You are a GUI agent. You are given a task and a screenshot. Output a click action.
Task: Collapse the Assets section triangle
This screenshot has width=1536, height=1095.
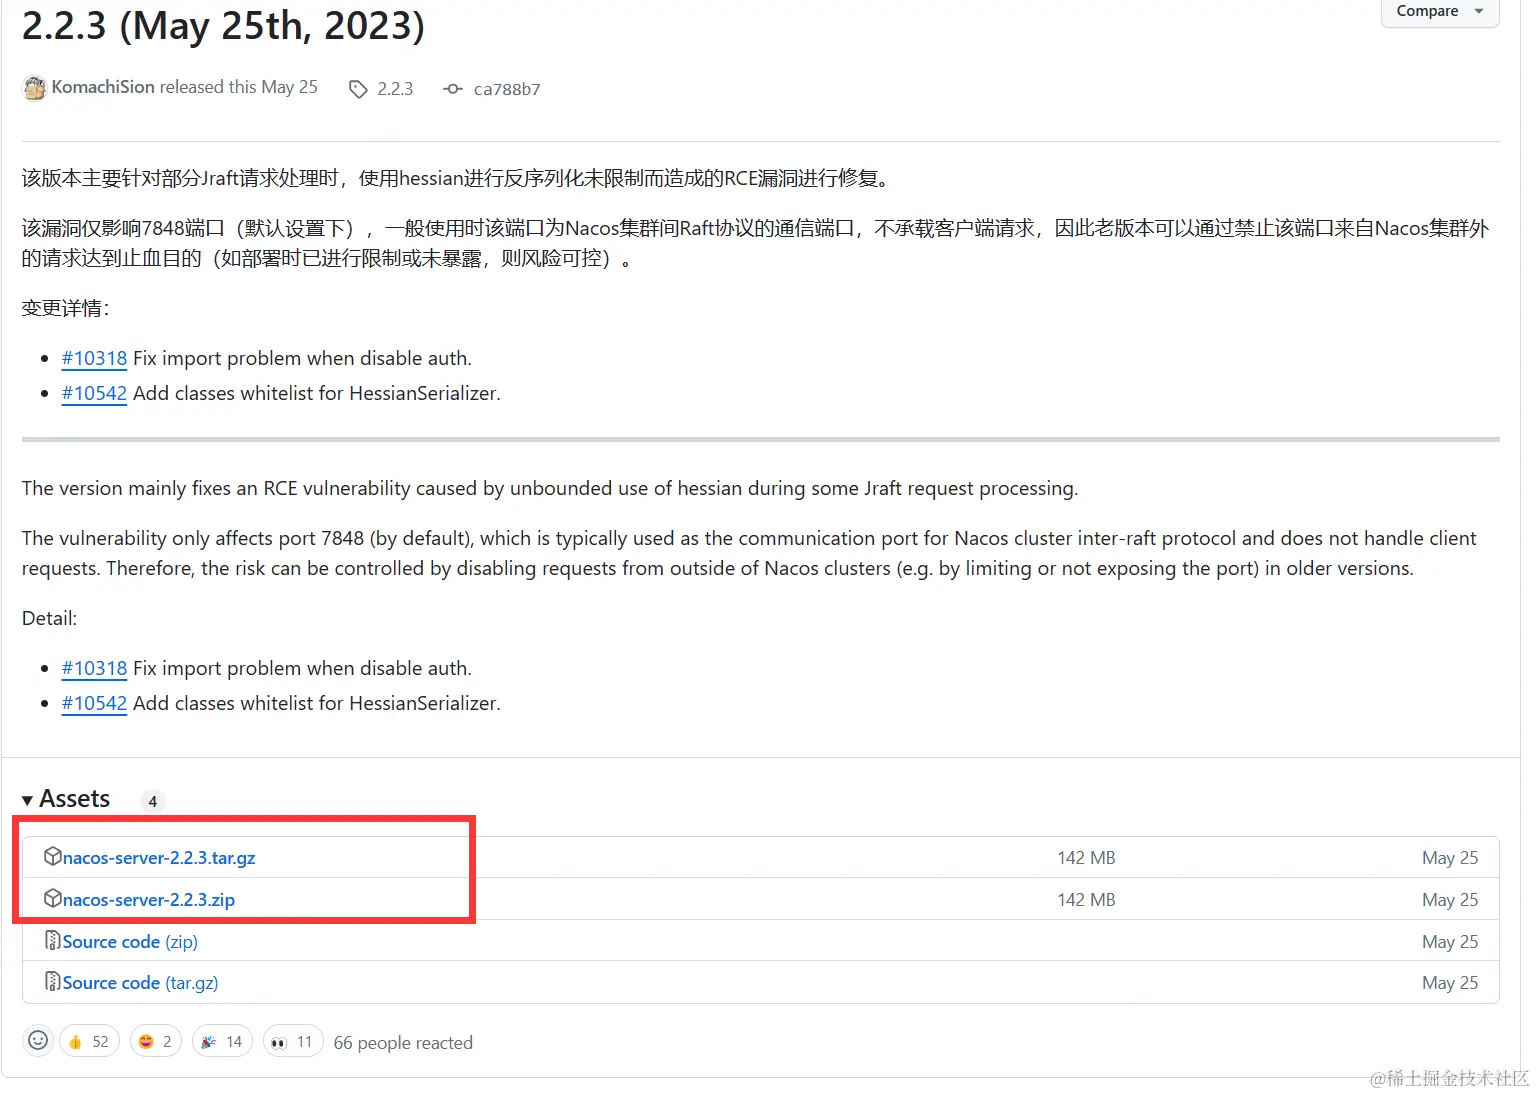[x=28, y=800]
